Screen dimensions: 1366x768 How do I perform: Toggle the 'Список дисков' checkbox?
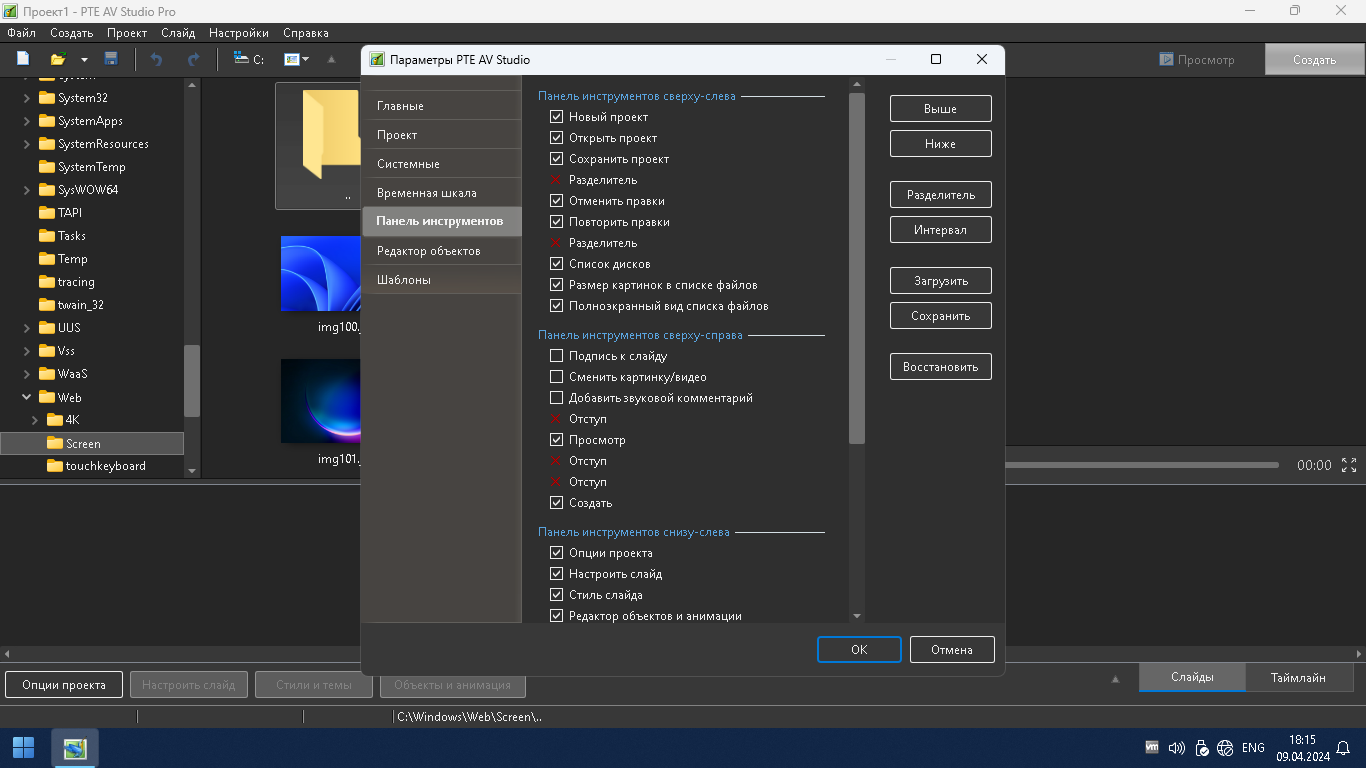click(x=557, y=264)
